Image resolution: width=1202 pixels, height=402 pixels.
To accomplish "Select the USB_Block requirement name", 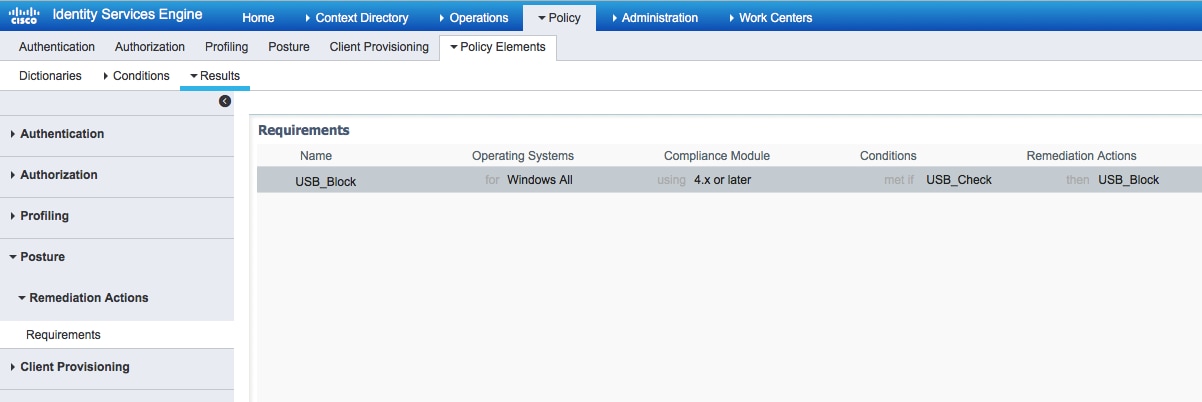I will click(x=325, y=181).
